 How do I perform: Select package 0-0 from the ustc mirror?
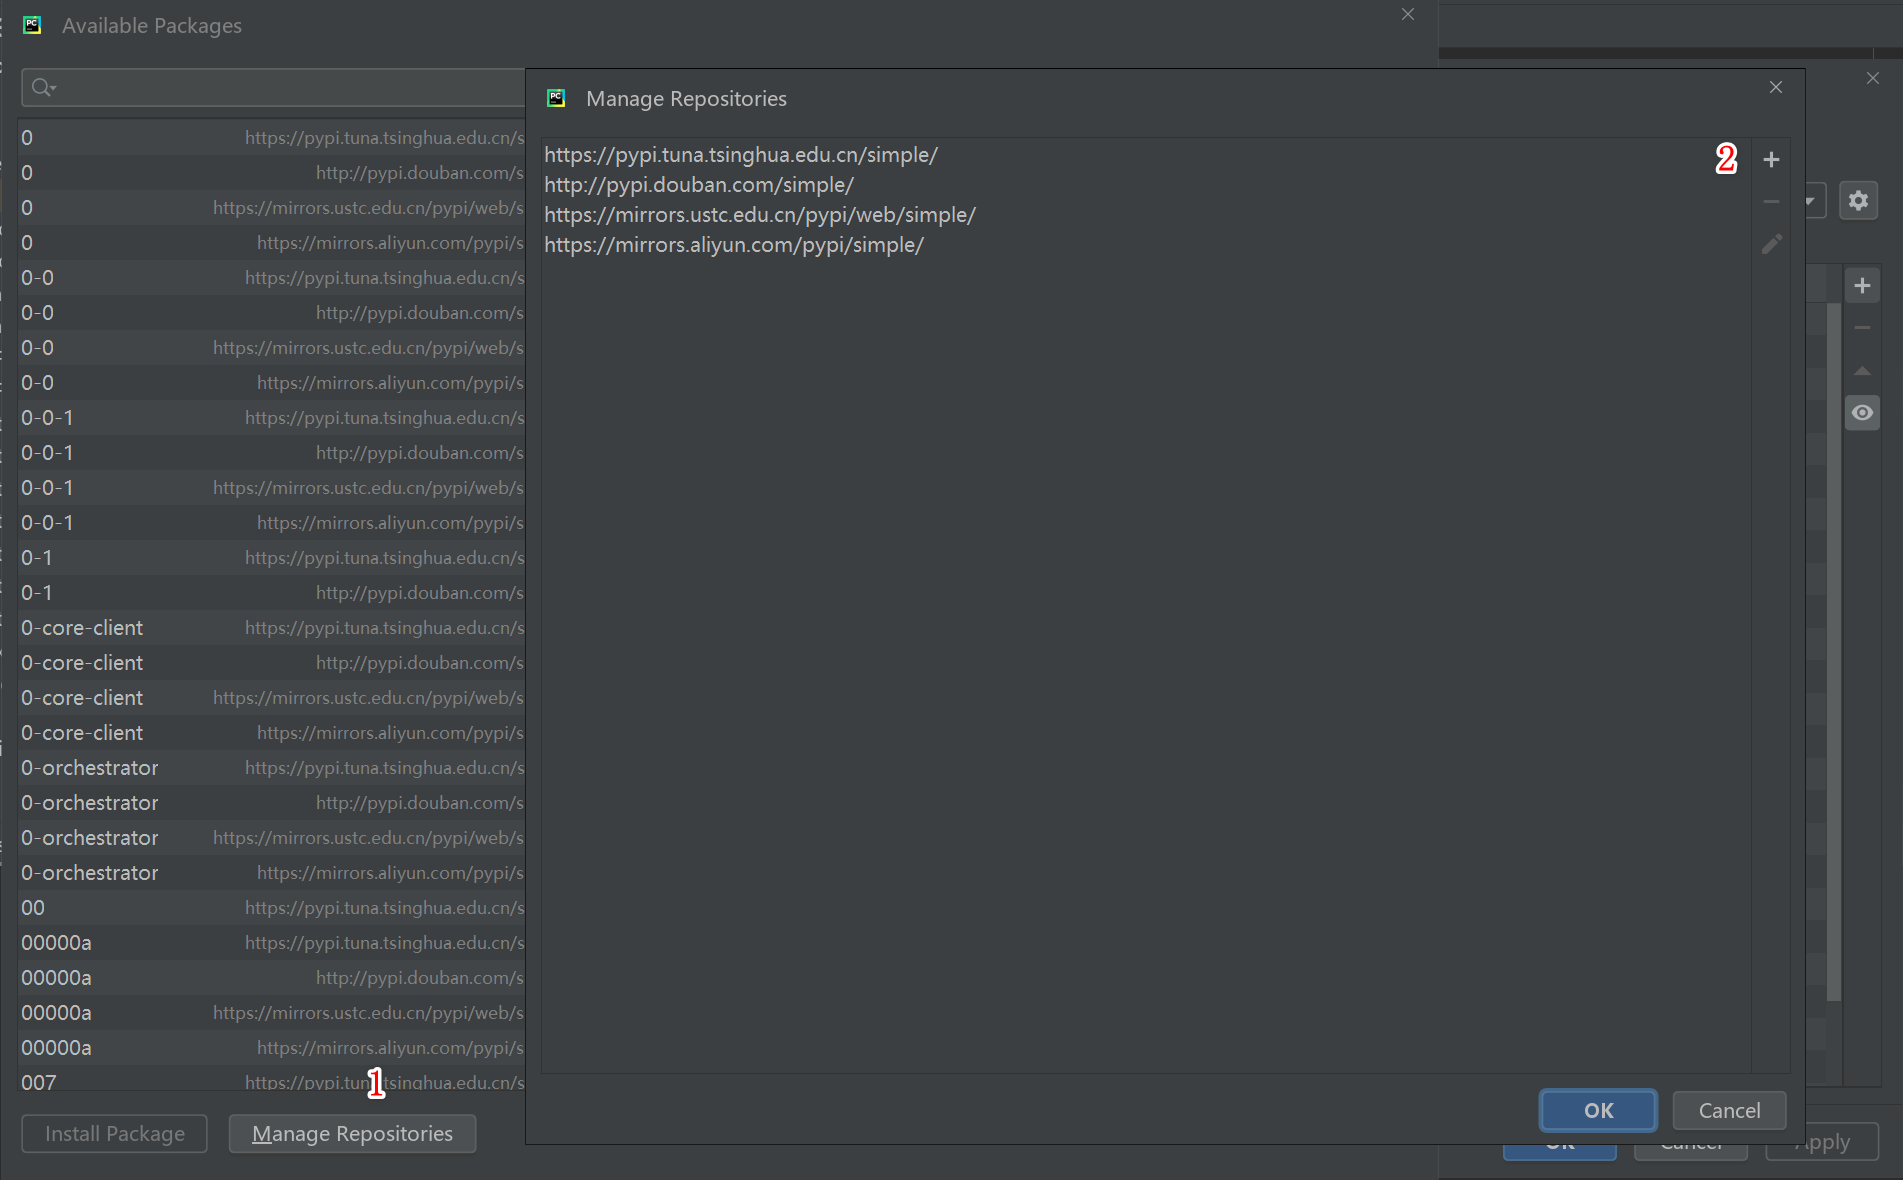pyautogui.click(x=272, y=348)
